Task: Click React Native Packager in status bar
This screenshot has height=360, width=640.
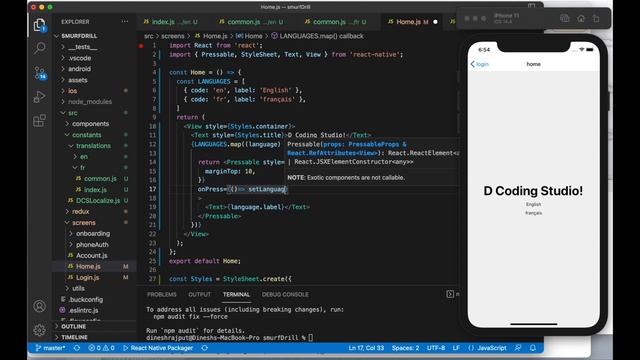Action: click(158, 348)
